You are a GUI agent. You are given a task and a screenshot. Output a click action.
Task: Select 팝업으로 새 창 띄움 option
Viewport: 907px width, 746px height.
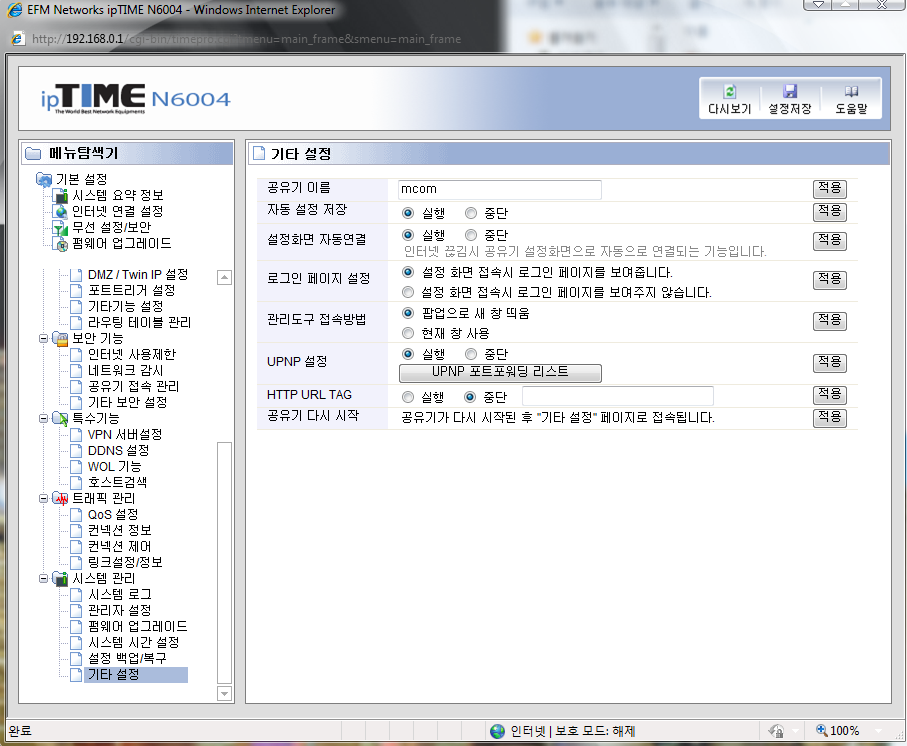[x=408, y=313]
